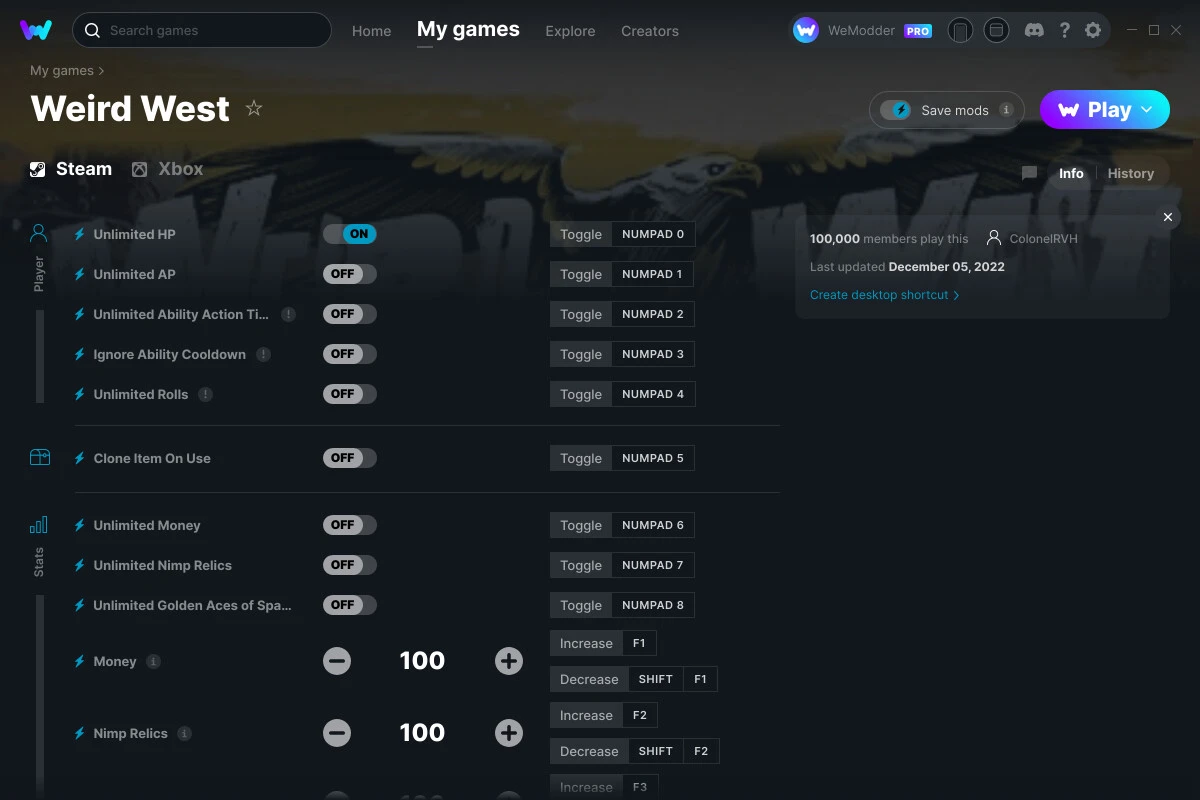Image resolution: width=1200 pixels, height=800 pixels.
Task: Select the inventory chest icon in sidebar
Action: [39, 458]
